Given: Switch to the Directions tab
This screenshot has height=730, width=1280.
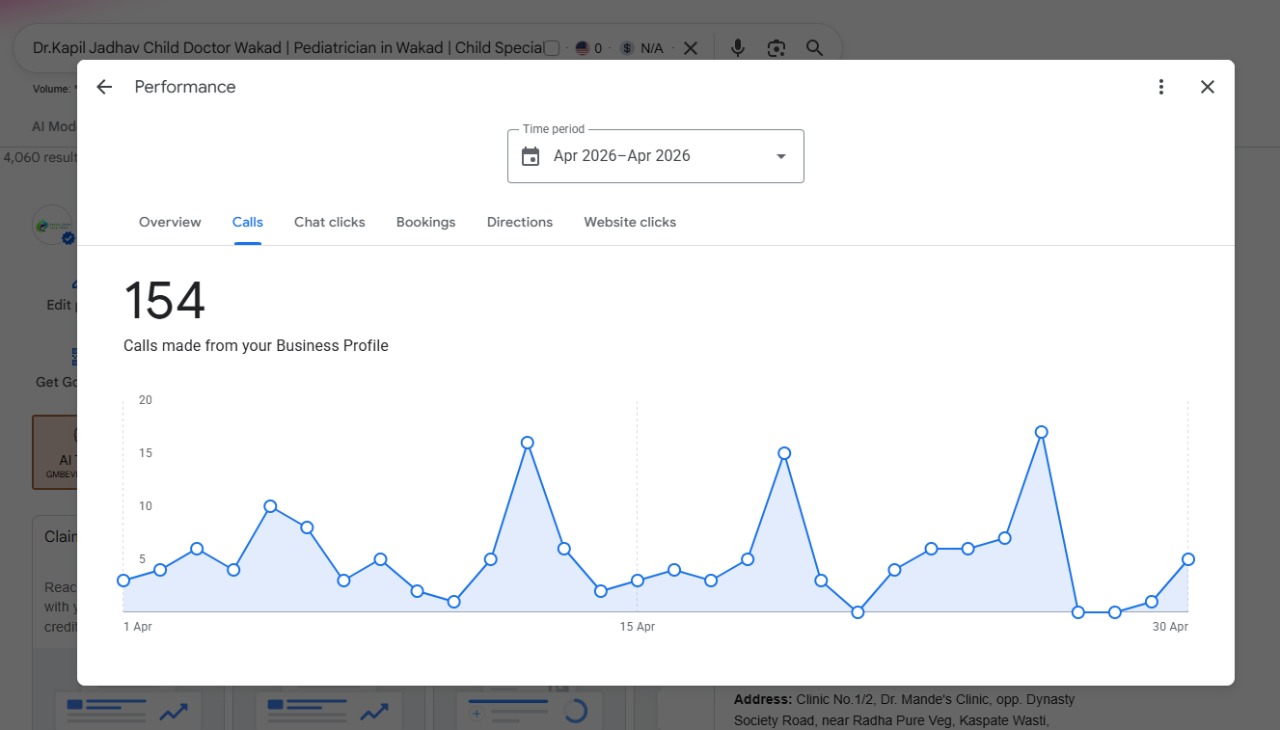Looking at the screenshot, I should pos(520,222).
